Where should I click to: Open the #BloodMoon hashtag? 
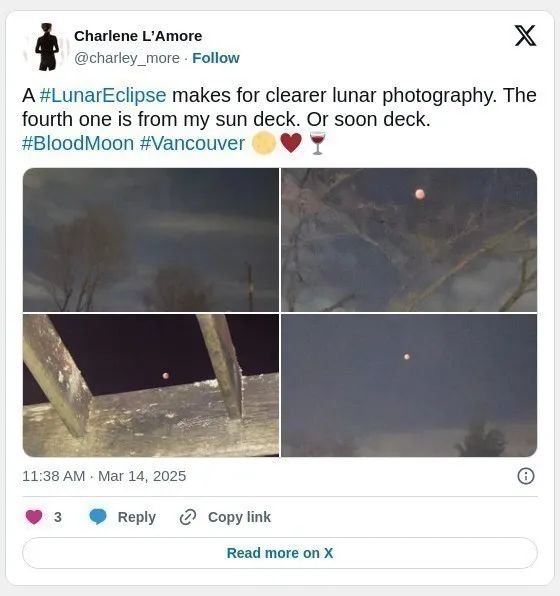coord(78,144)
